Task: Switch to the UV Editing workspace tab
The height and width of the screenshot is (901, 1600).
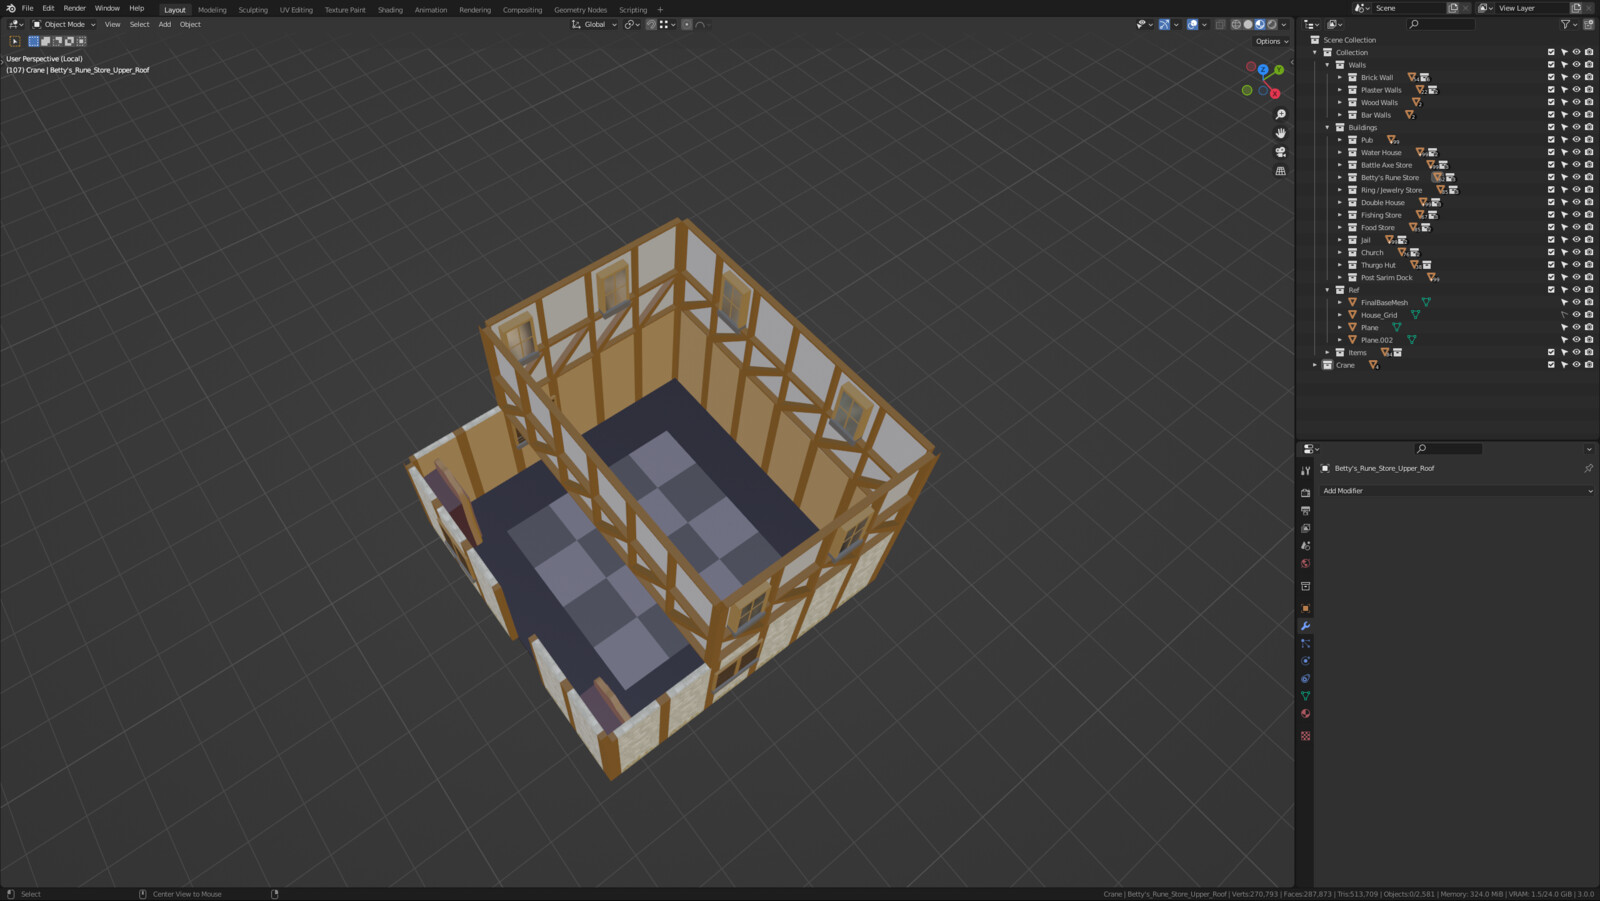Action: (296, 10)
